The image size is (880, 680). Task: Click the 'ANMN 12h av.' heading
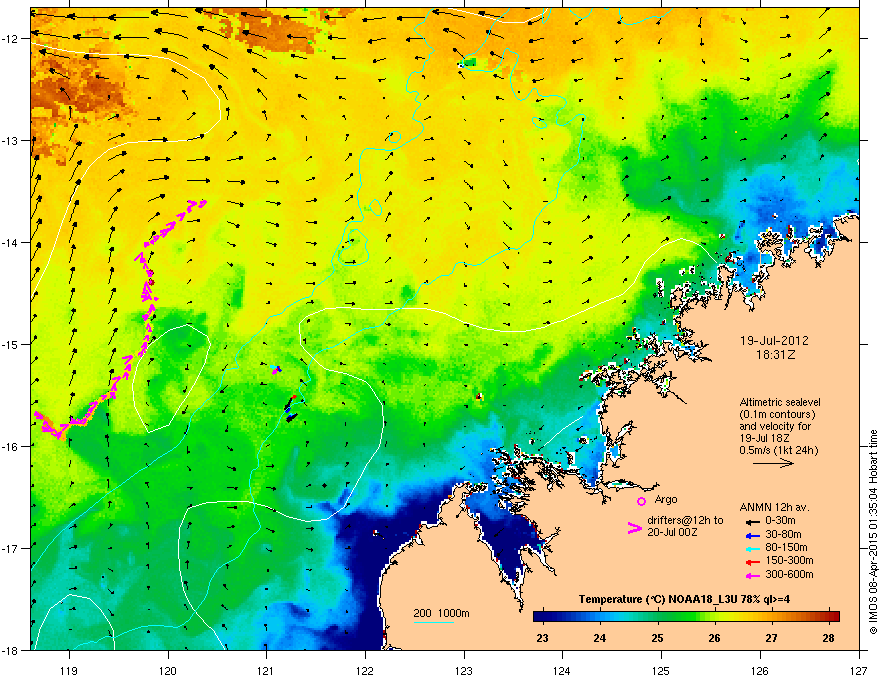pos(774,508)
